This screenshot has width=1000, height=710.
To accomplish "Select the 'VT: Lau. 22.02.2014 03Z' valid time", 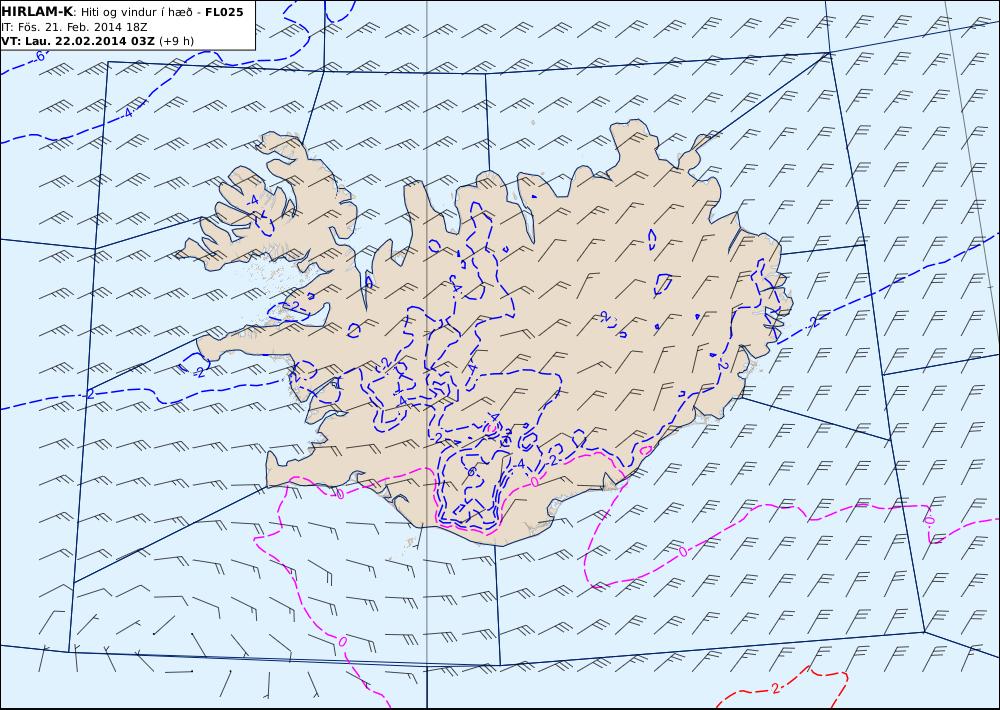I will coord(78,41).
